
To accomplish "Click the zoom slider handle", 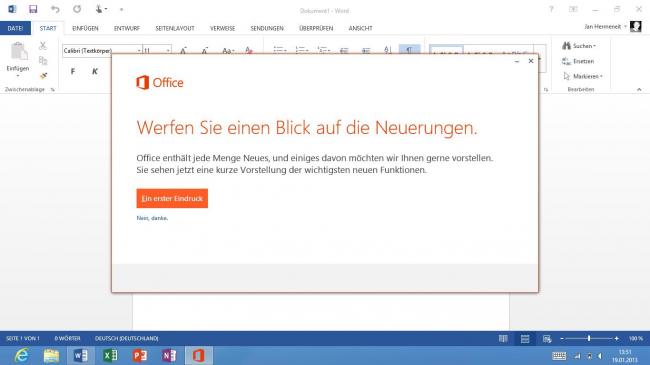I will click(x=589, y=338).
